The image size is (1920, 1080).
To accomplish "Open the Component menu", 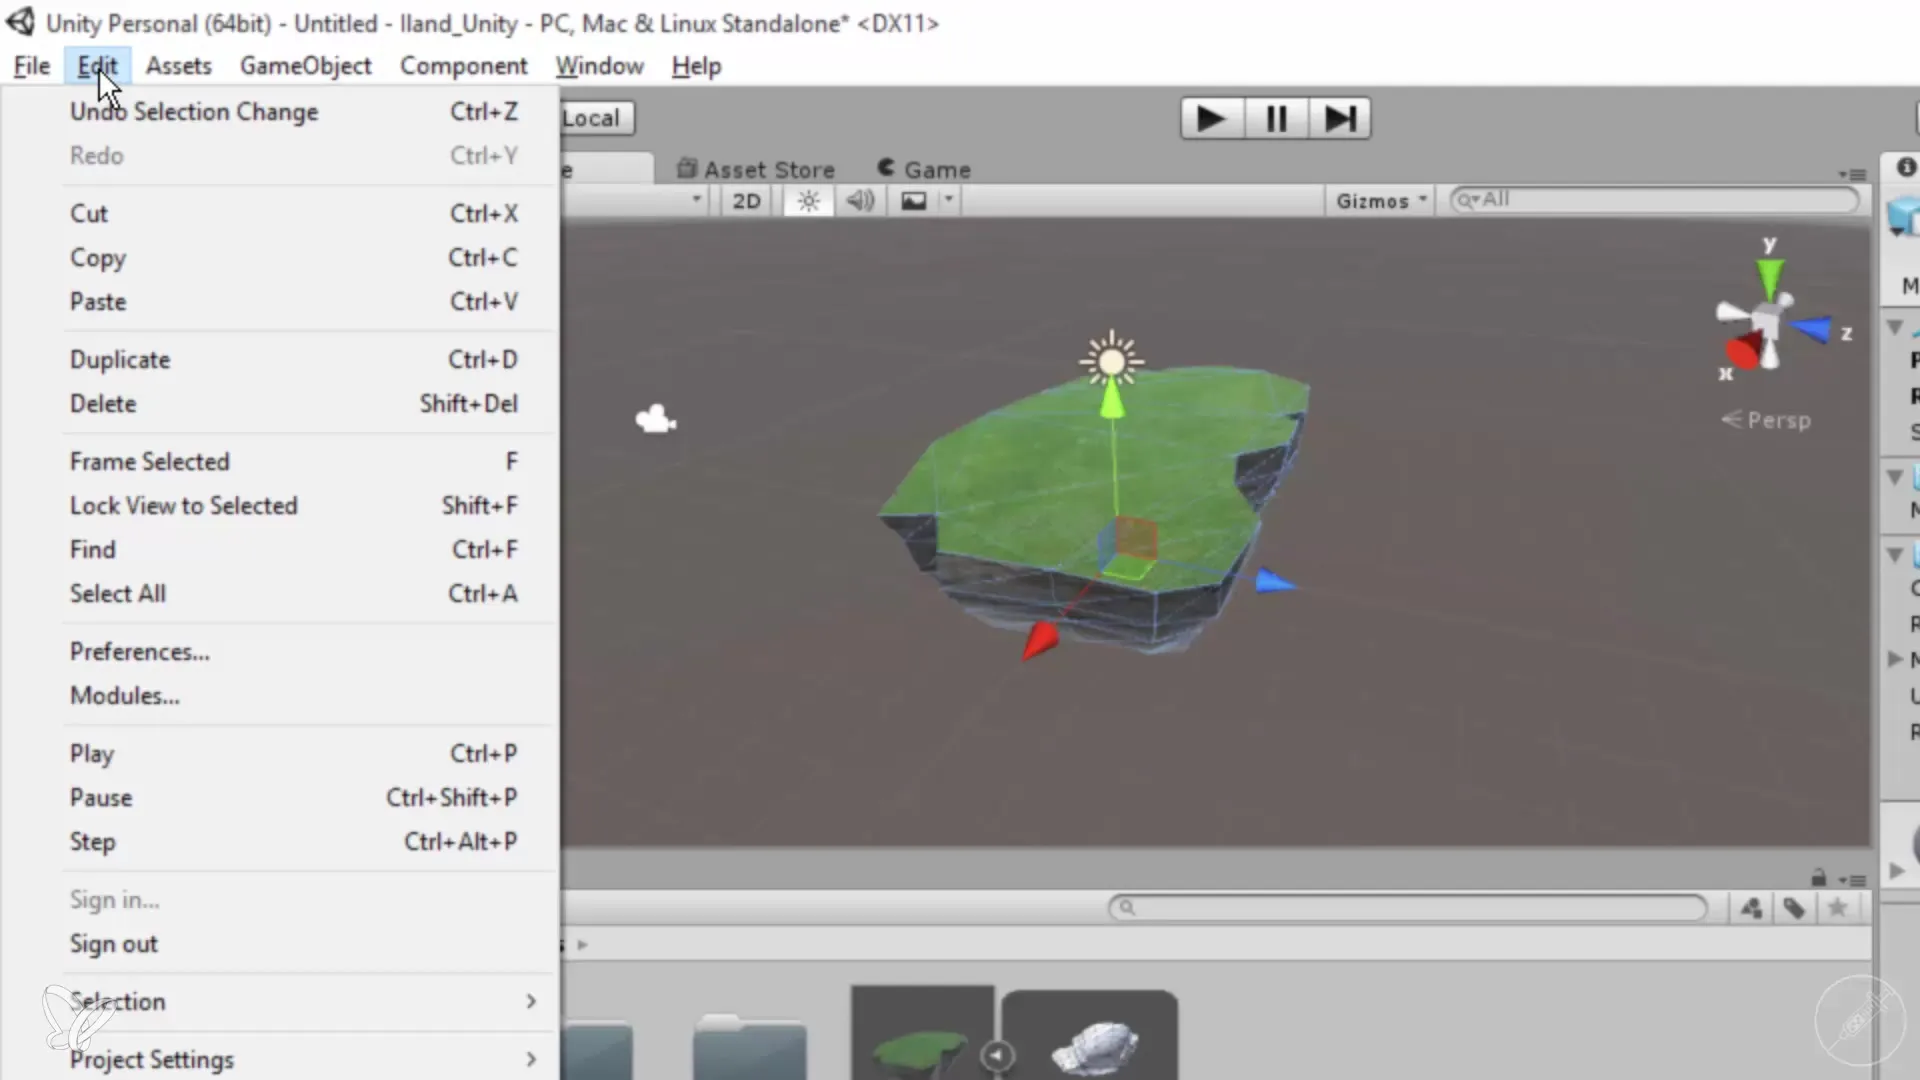I will (x=464, y=66).
